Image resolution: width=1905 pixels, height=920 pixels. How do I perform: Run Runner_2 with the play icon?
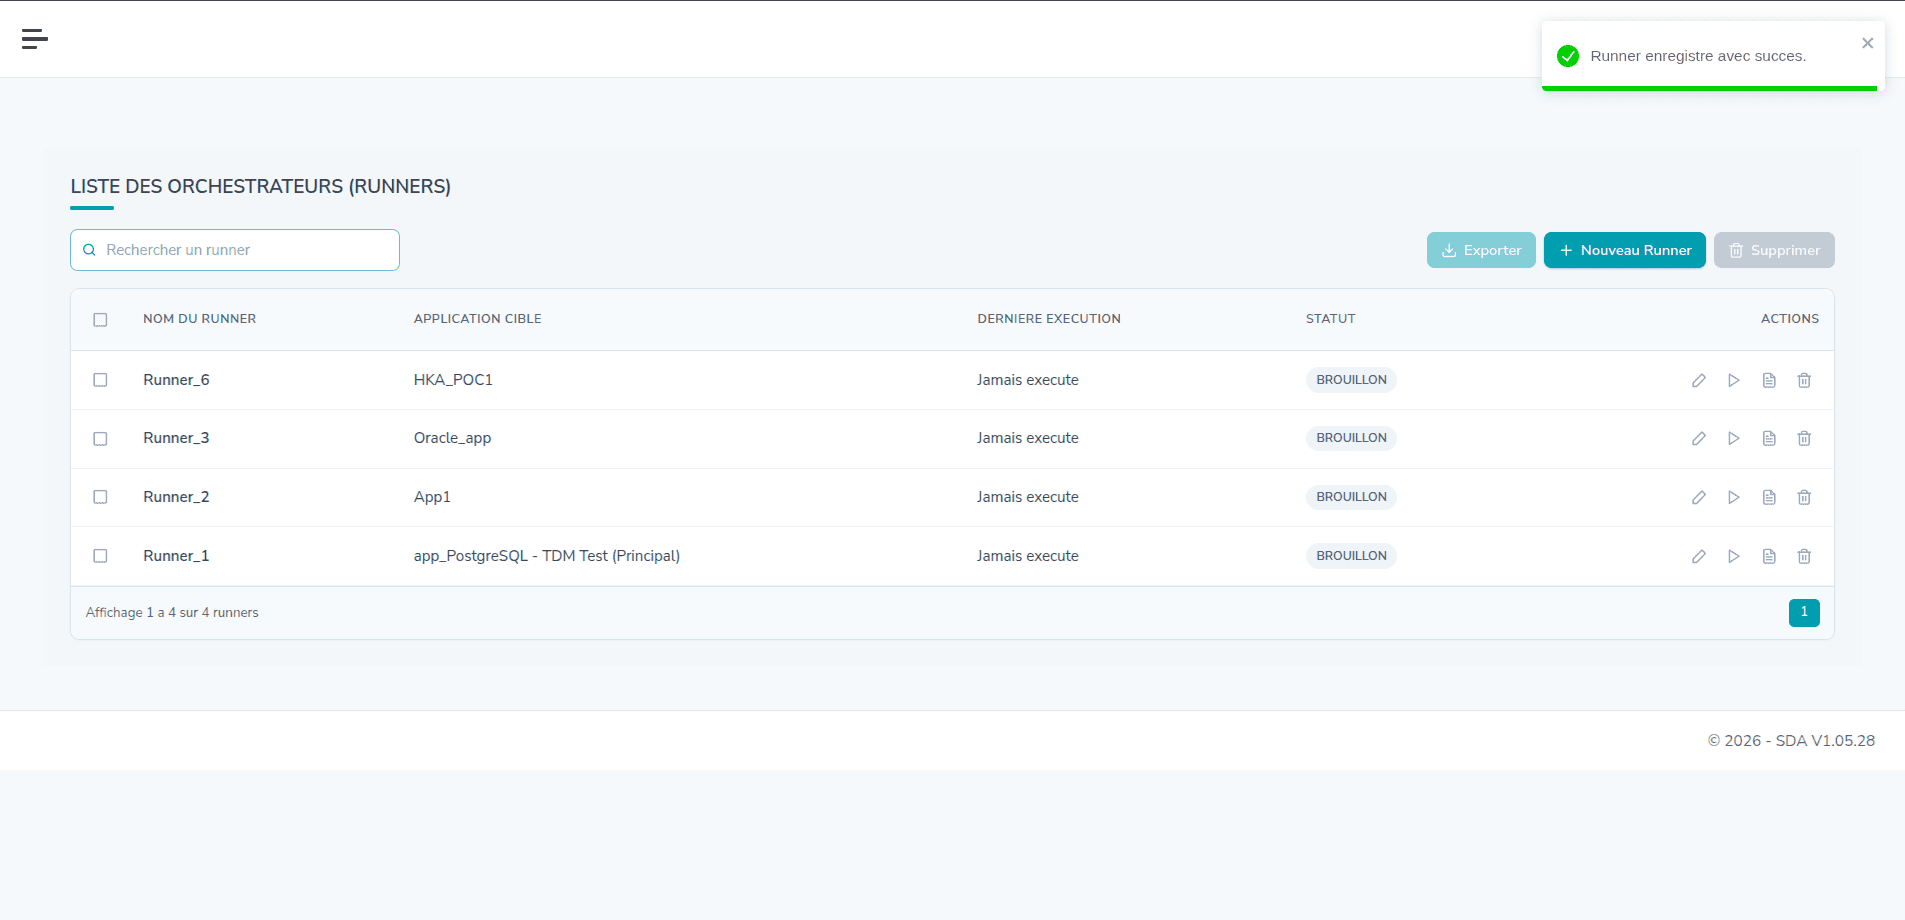[x=1734, y=497]
